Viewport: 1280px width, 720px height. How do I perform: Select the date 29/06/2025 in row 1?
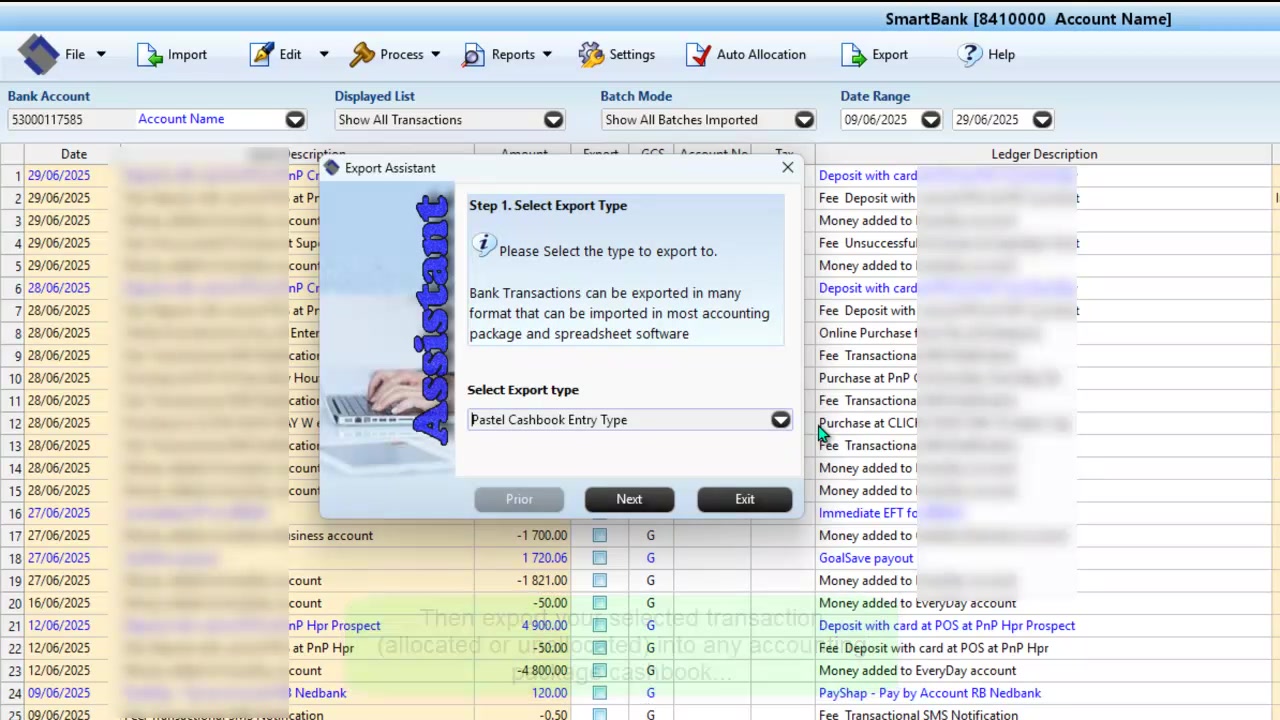pyautogui.click(x=59, y=176)
